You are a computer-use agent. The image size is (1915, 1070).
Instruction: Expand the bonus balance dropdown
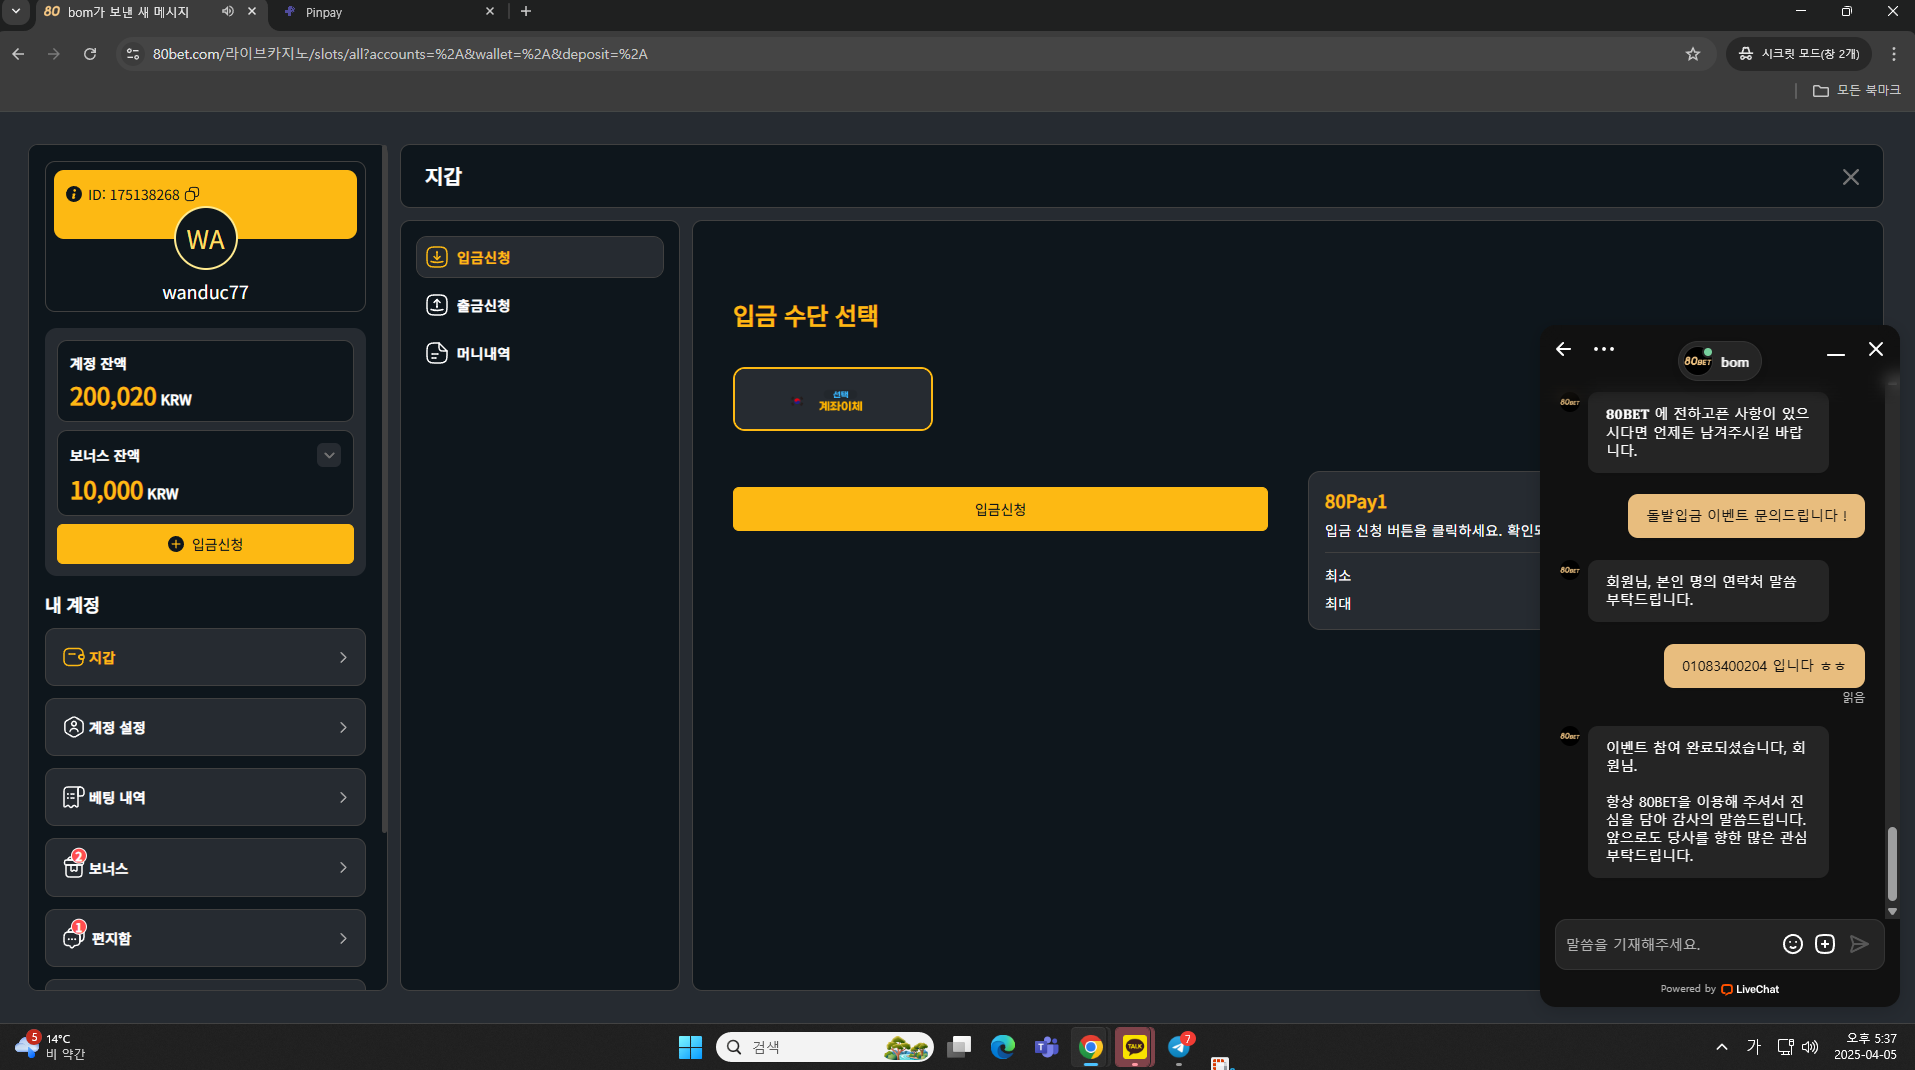coord(329,455)
